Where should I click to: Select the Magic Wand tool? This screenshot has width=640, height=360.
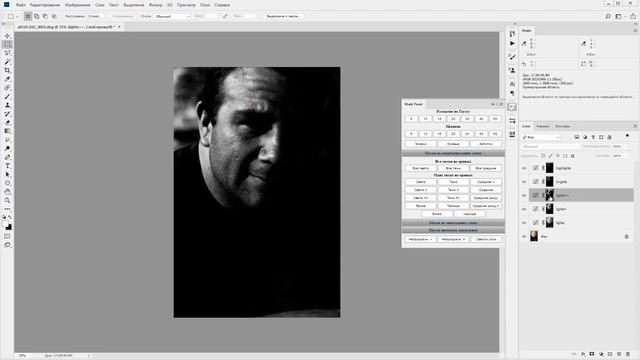[7, 62]
